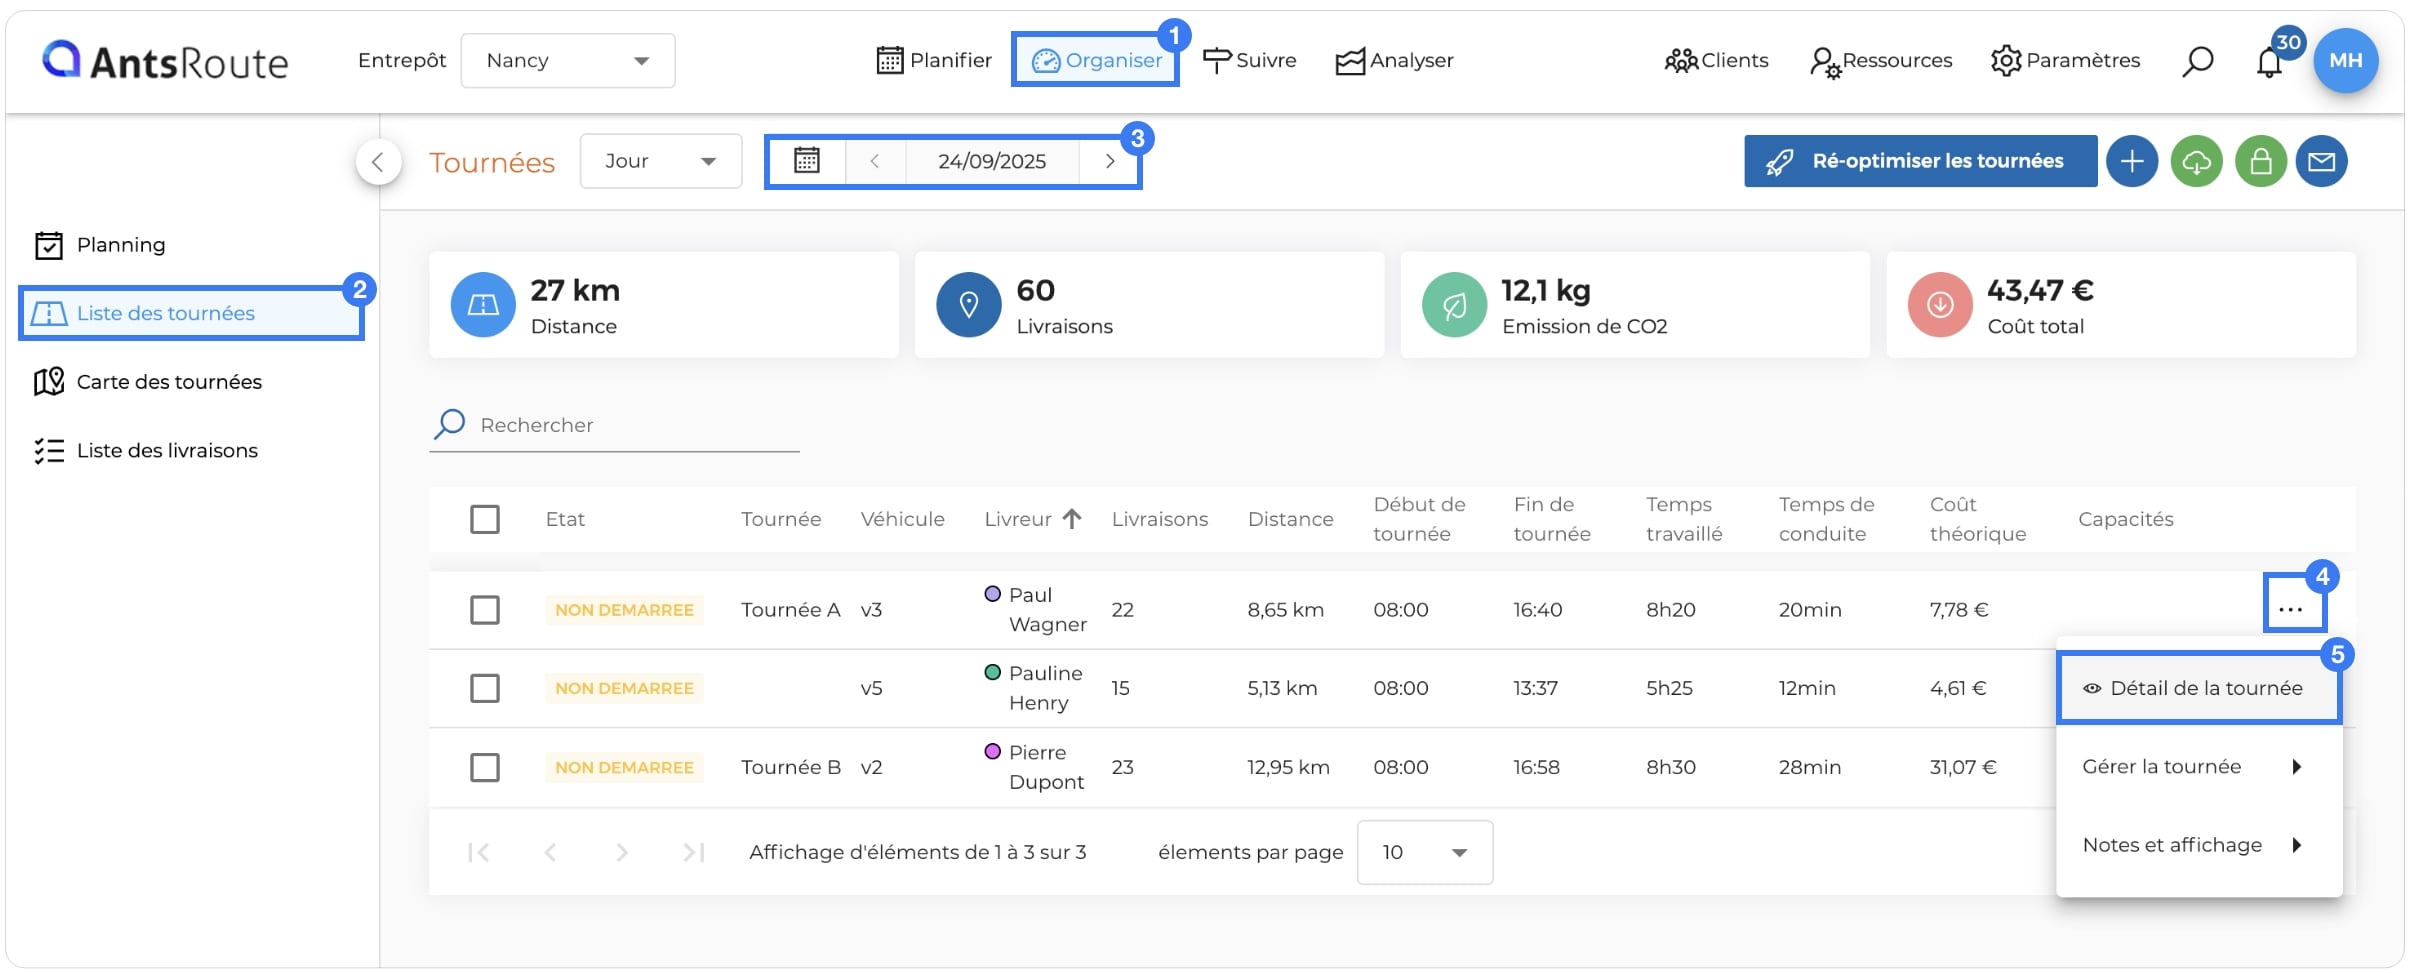Screen dimensions: 2410x973
Task: Toggle the select-all checkbox in table header
Action: [485, 519]
